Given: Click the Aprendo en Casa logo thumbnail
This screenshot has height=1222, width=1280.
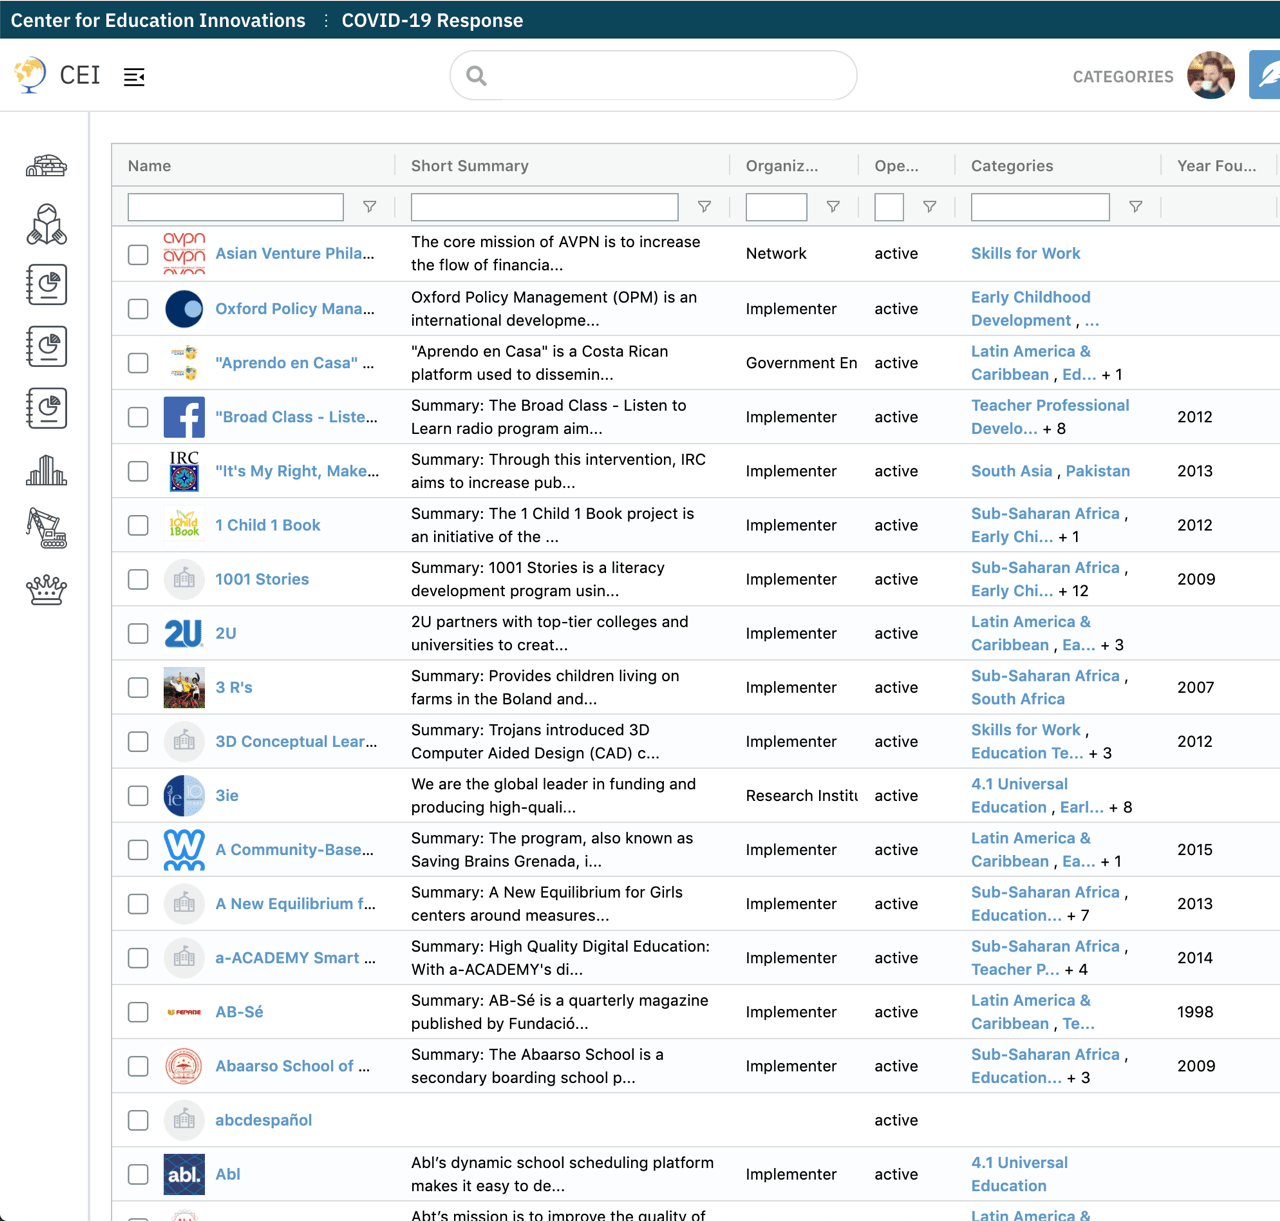Looking at the screenshot, I should [184, 363].
